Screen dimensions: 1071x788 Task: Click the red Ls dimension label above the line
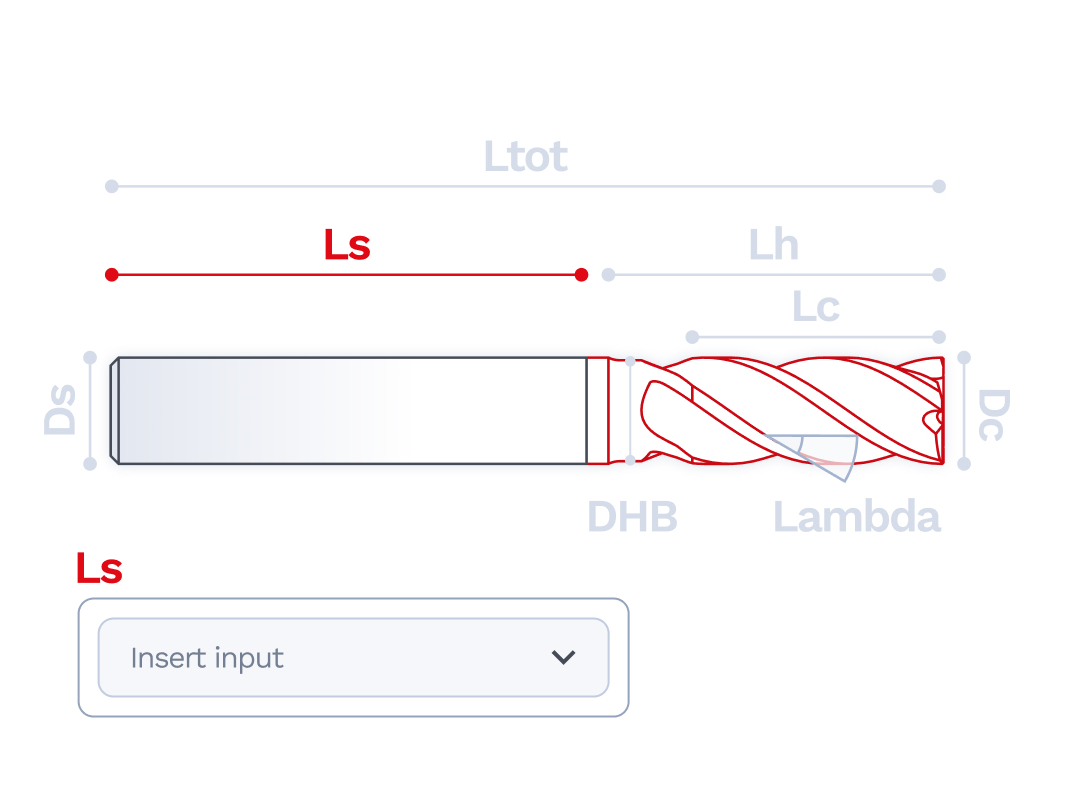[x=347, y=244]
